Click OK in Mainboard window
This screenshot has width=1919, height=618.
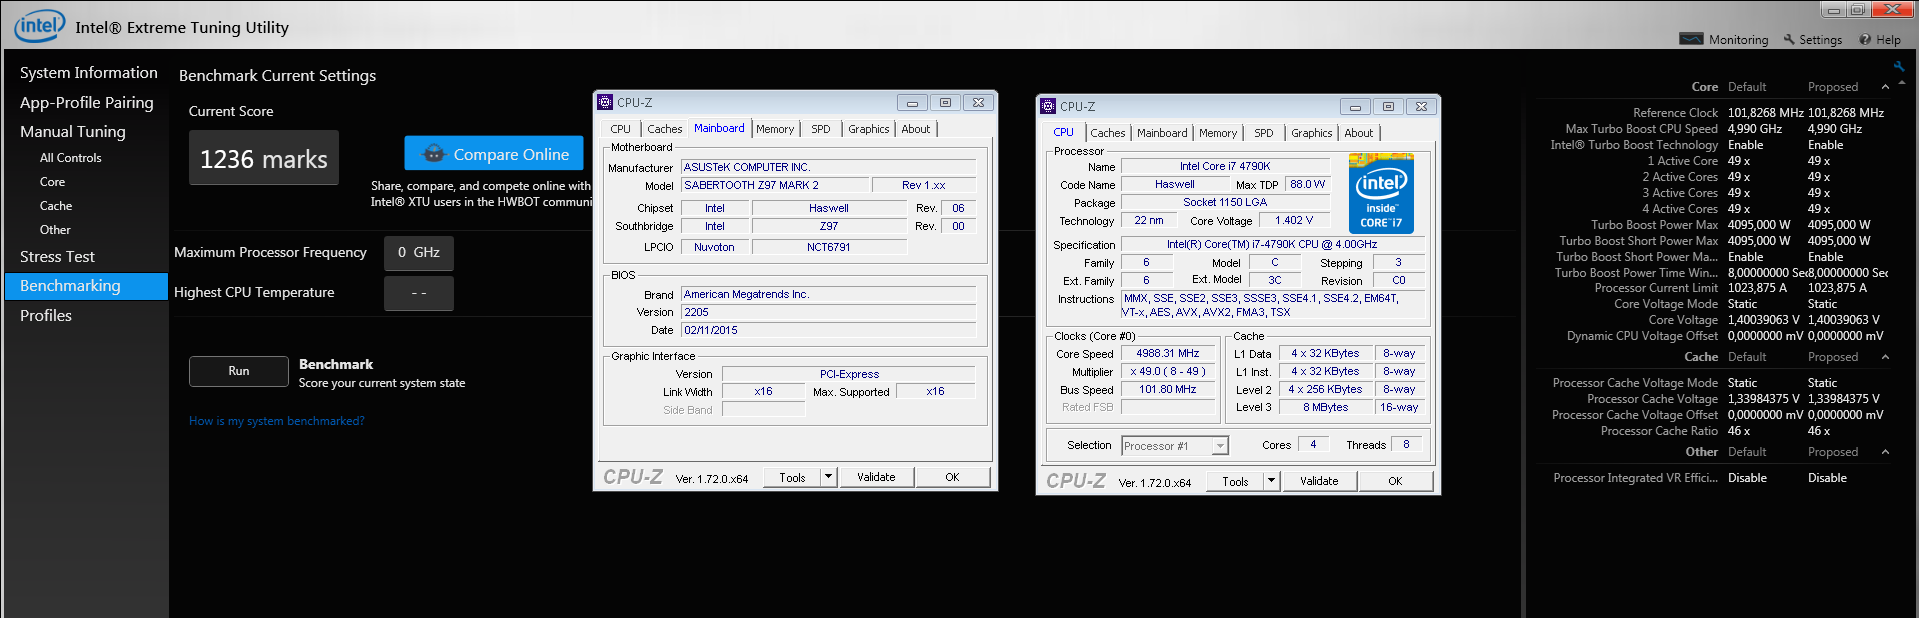tap(952, 477)
